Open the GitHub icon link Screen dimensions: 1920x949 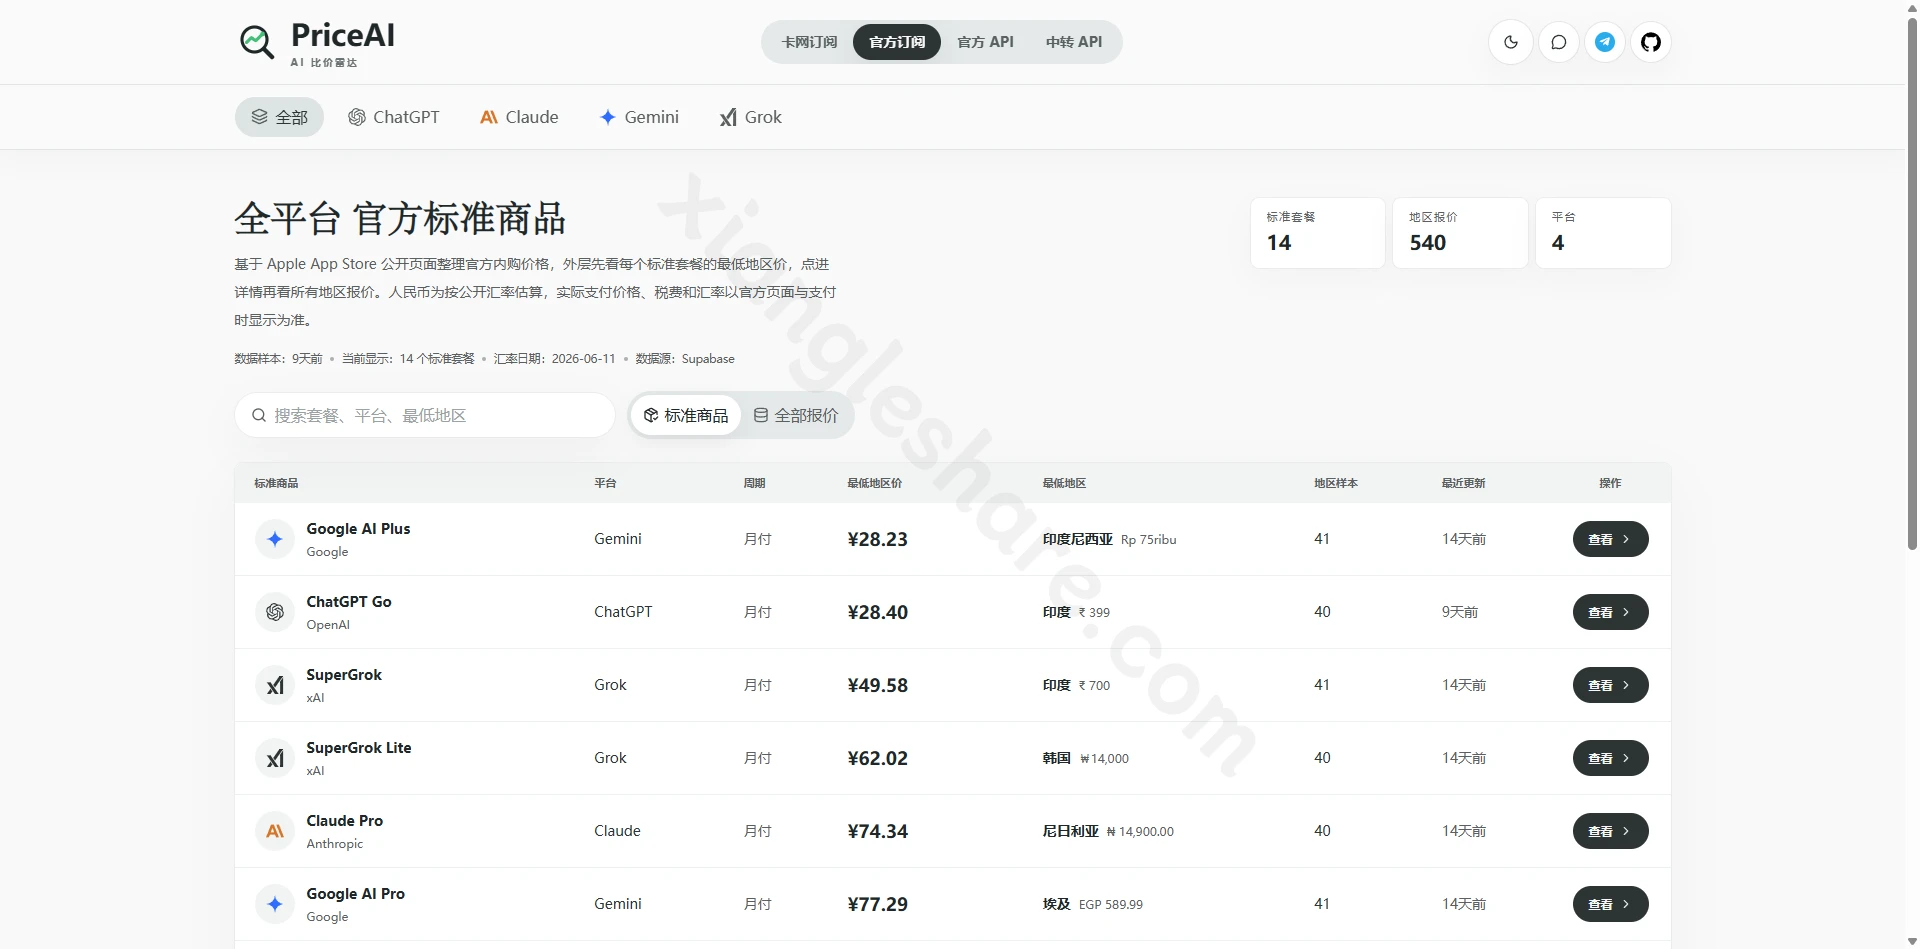click(1651, 42)
